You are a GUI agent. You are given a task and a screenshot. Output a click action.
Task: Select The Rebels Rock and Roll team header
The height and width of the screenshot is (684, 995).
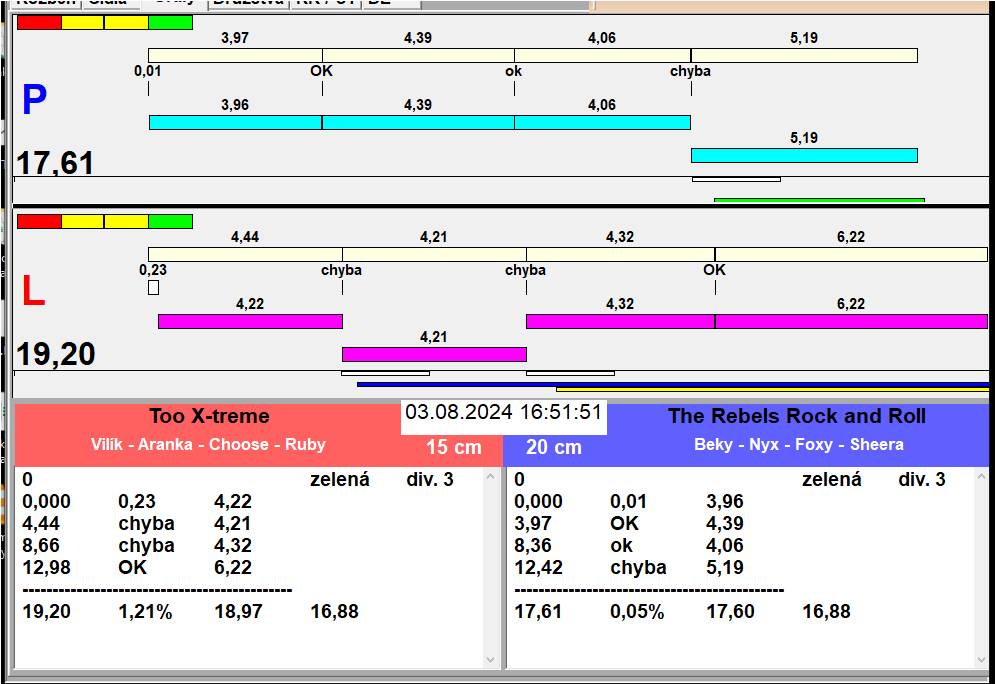pyautogui.click(x=797, y=416)
